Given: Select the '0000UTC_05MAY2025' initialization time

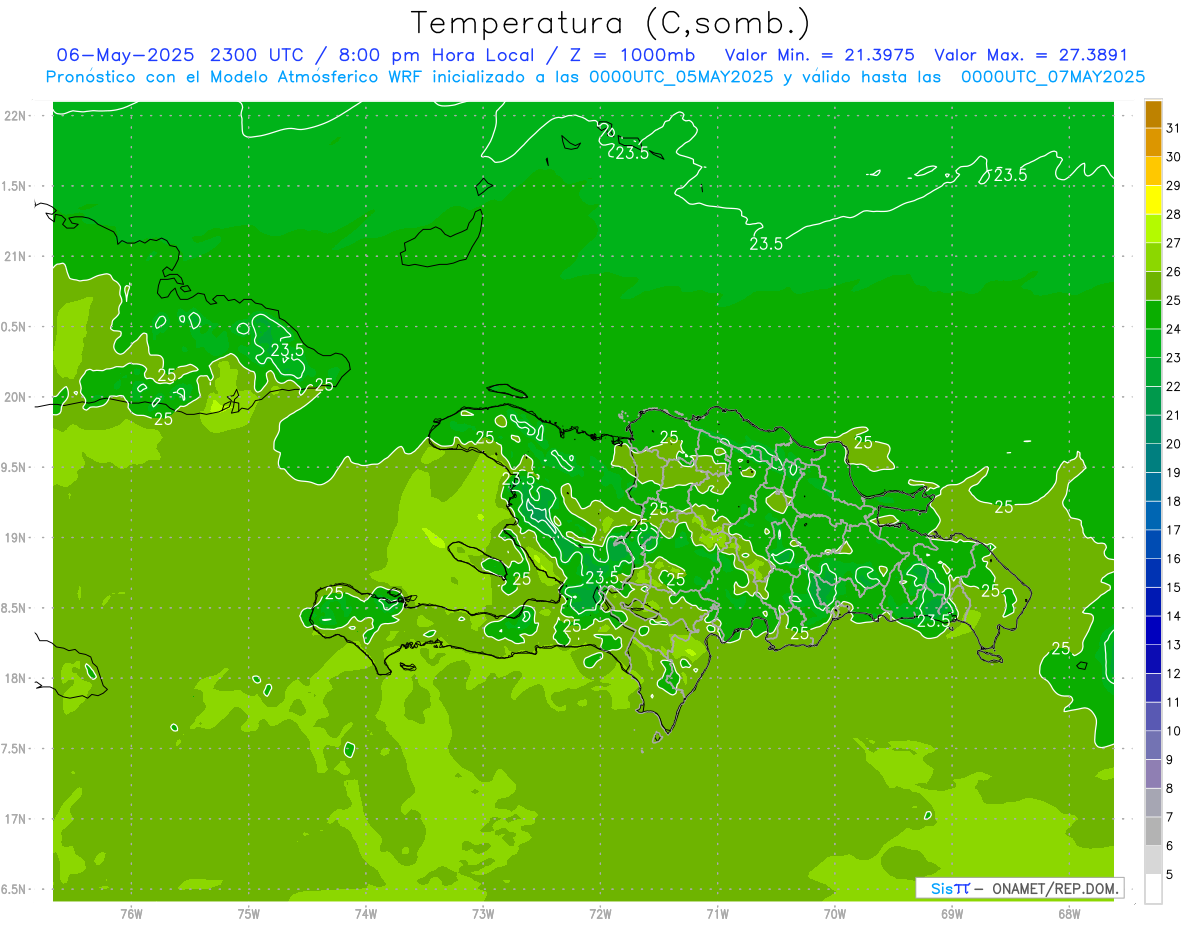Looking at the screenshot, I should (x=681, y=76).
